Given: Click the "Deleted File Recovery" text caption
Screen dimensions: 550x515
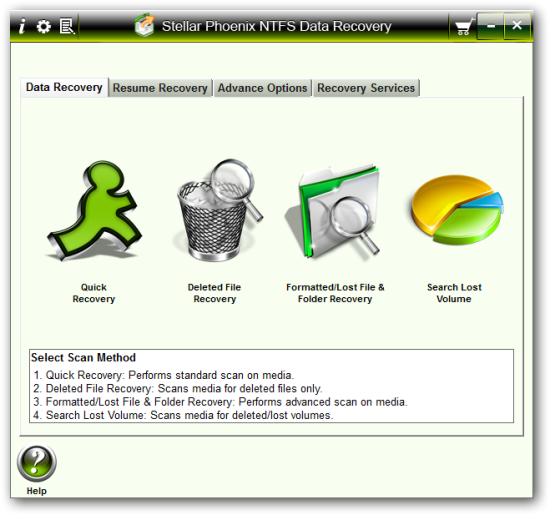Looking at the screenshot, I should [214, 293].
